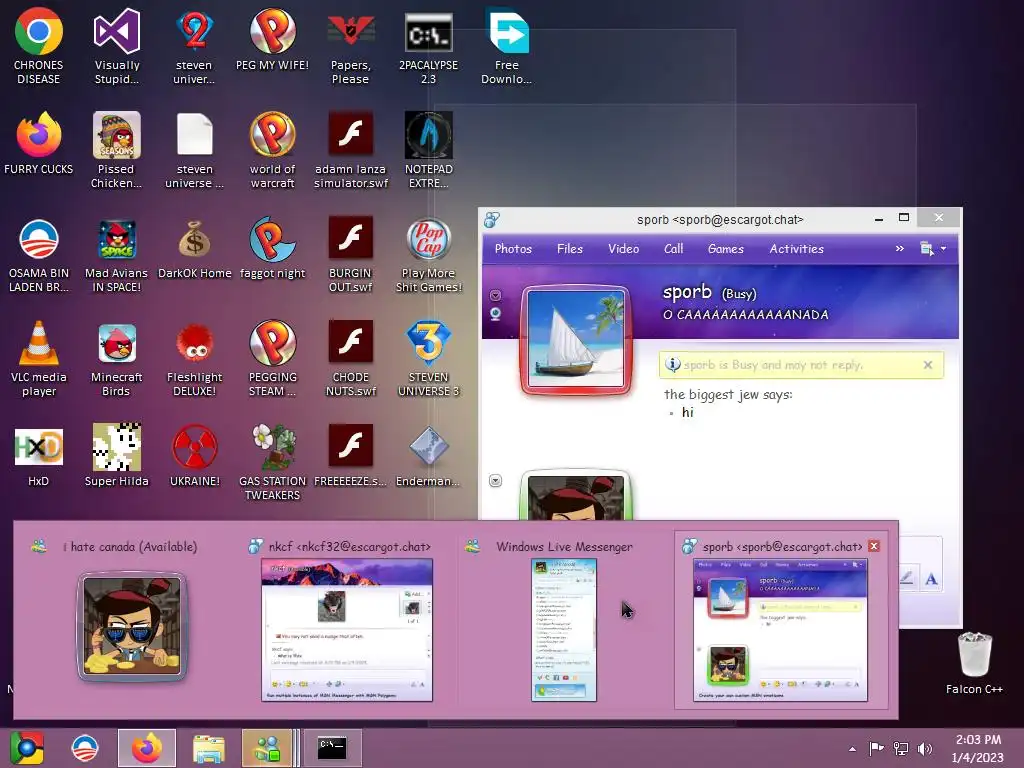Open the Papers, Please desktop icon
This screenshot has height=768, width=1024.
pyautogui.click(x=351, y=46)
